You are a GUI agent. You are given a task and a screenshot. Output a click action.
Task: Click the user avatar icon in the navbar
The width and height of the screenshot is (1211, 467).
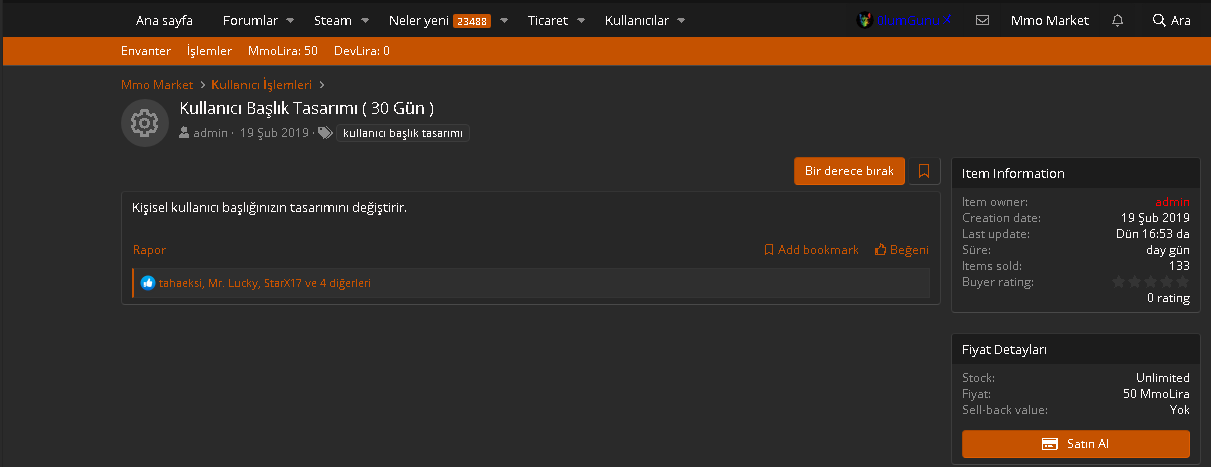coord(865,20)
